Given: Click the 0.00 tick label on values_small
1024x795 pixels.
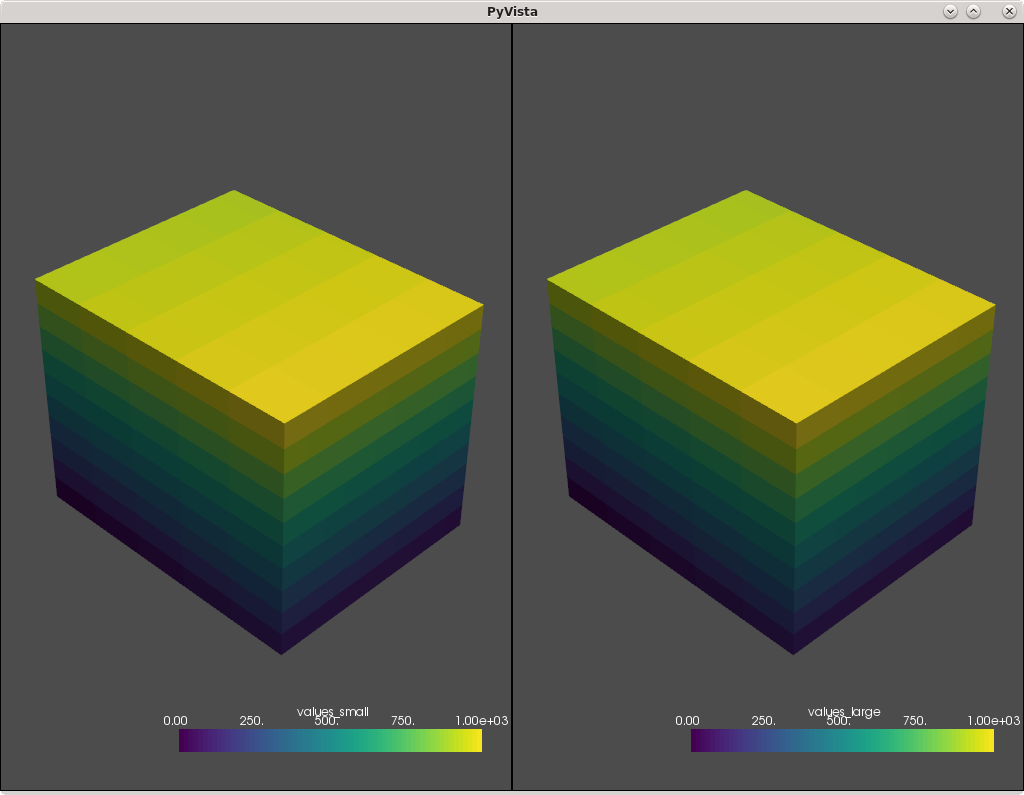Looking at the screenshot, I should coord(175,720).
